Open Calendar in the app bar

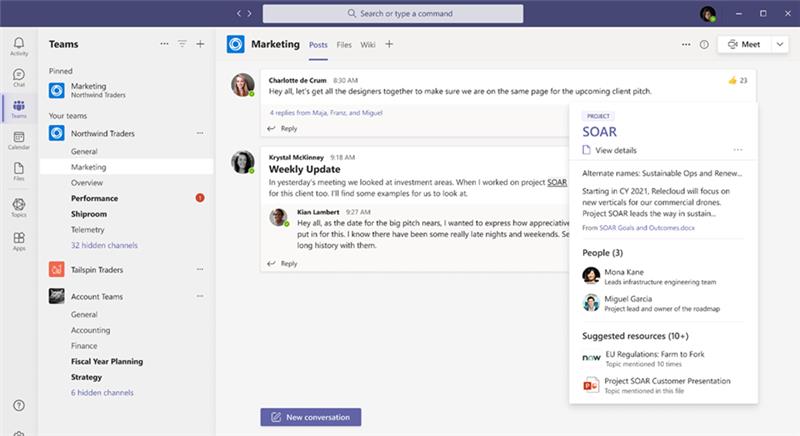click(x=19, y=140)
